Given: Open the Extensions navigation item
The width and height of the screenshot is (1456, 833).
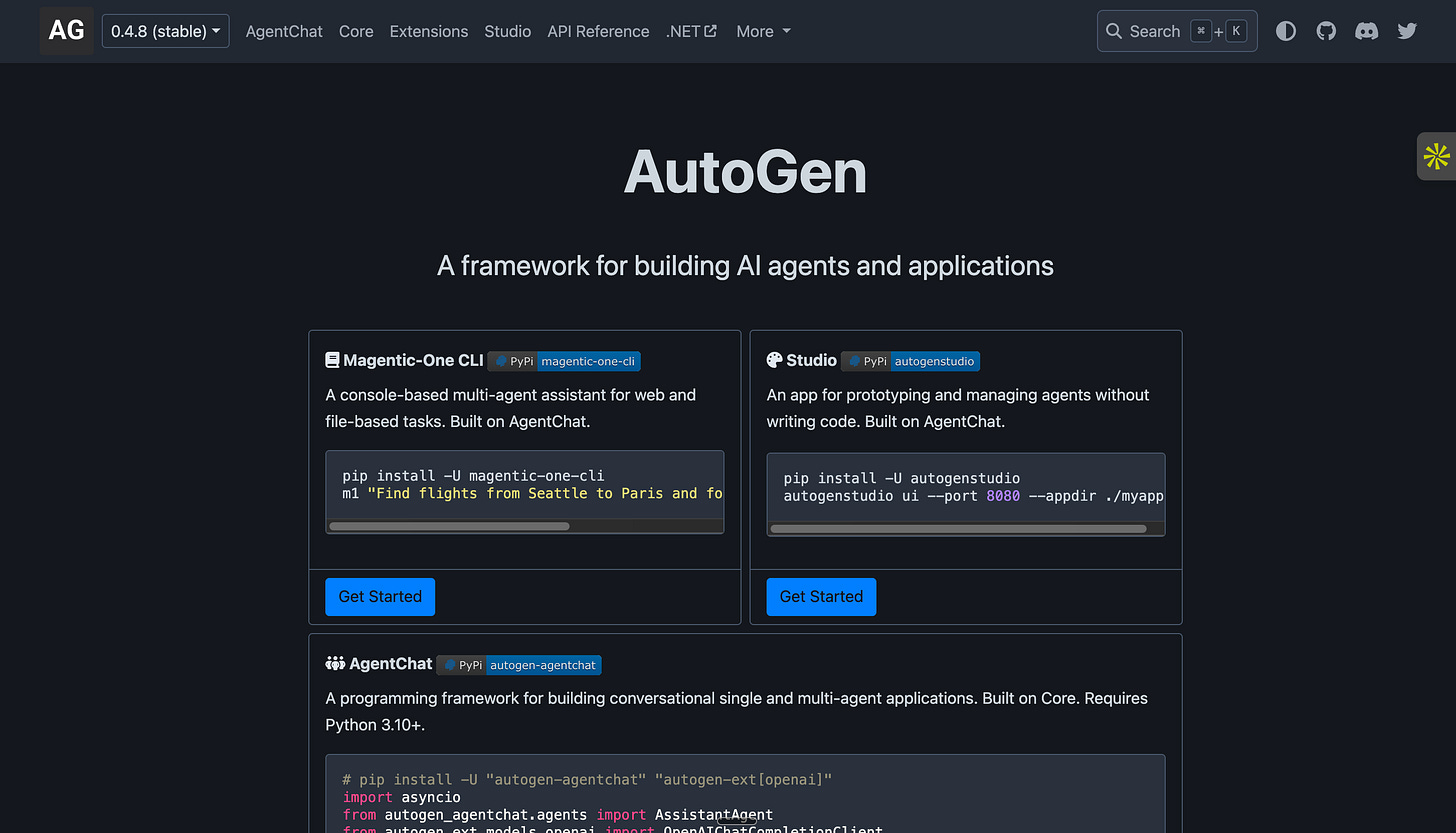Looking at the screenshot, I should (x=429, y=31).
